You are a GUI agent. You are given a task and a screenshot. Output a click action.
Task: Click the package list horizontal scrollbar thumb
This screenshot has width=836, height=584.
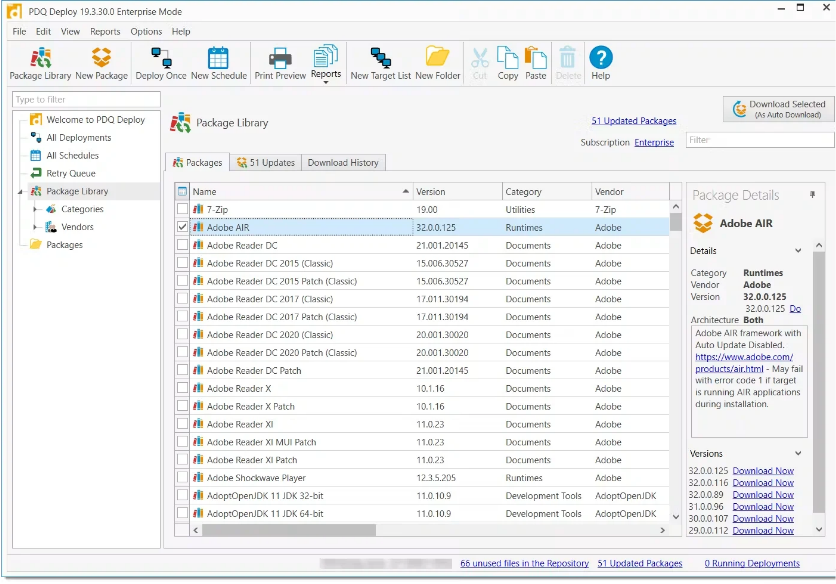point(288,530)
